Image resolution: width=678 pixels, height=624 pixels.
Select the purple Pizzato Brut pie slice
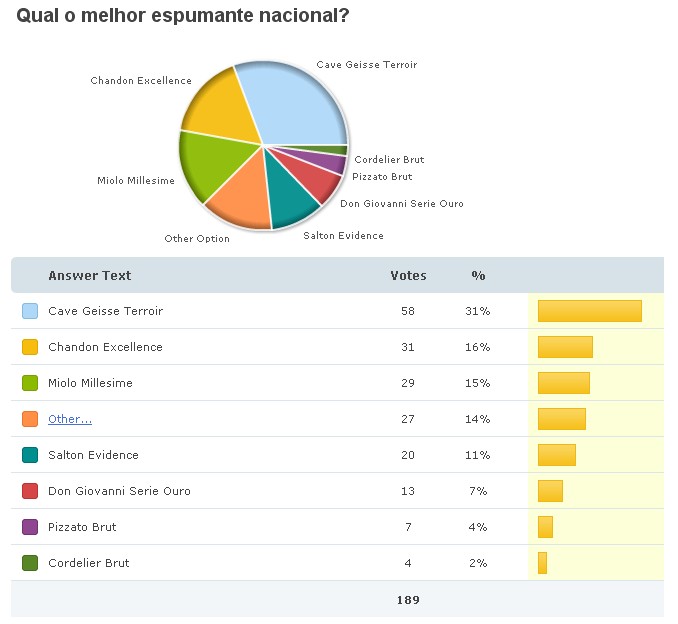(x=331, y=162)
